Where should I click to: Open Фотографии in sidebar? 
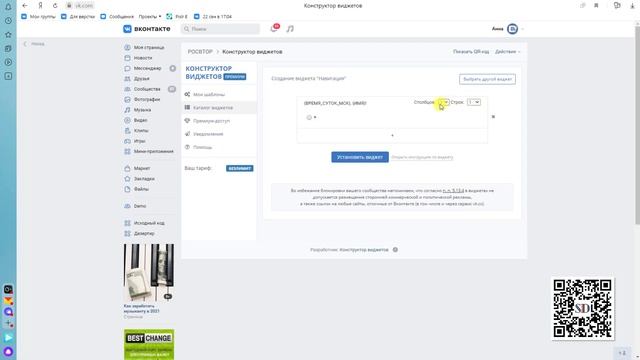pos(147,99)
